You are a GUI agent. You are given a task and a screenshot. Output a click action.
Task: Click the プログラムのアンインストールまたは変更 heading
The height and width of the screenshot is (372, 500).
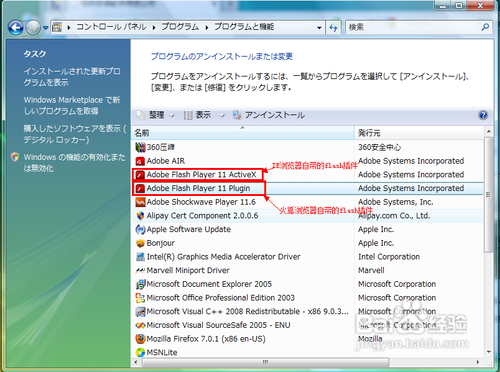(222, 56)
